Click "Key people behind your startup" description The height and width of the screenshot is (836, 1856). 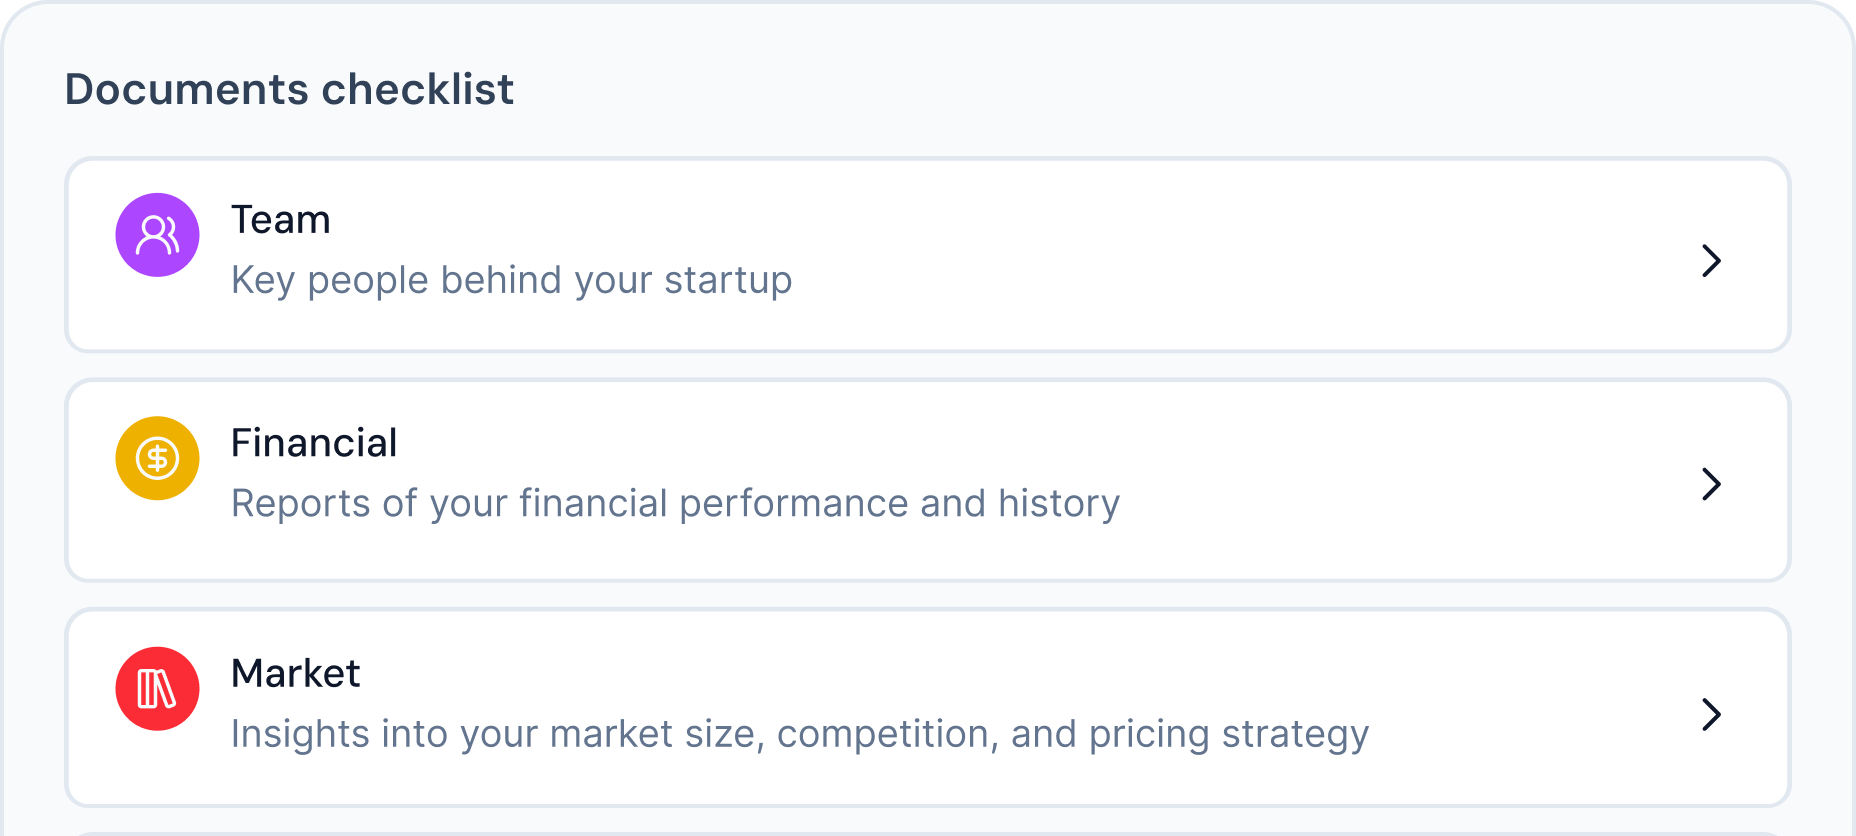pyautogui.click(x=511, y=281)
